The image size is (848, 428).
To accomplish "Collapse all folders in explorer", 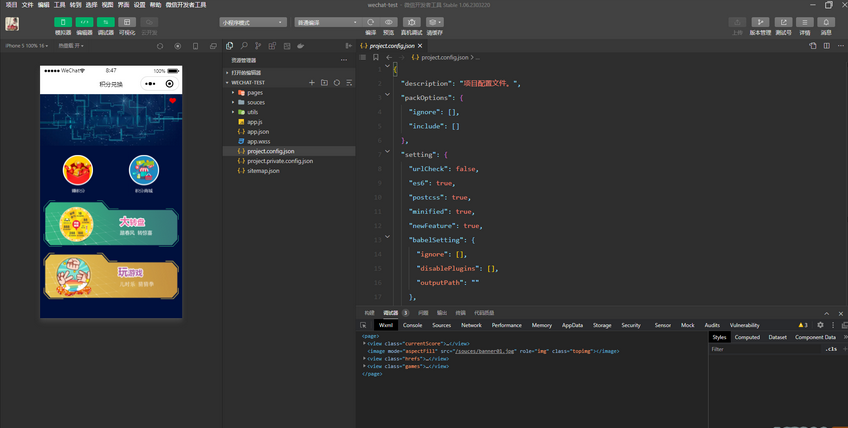I will point(349,83).
